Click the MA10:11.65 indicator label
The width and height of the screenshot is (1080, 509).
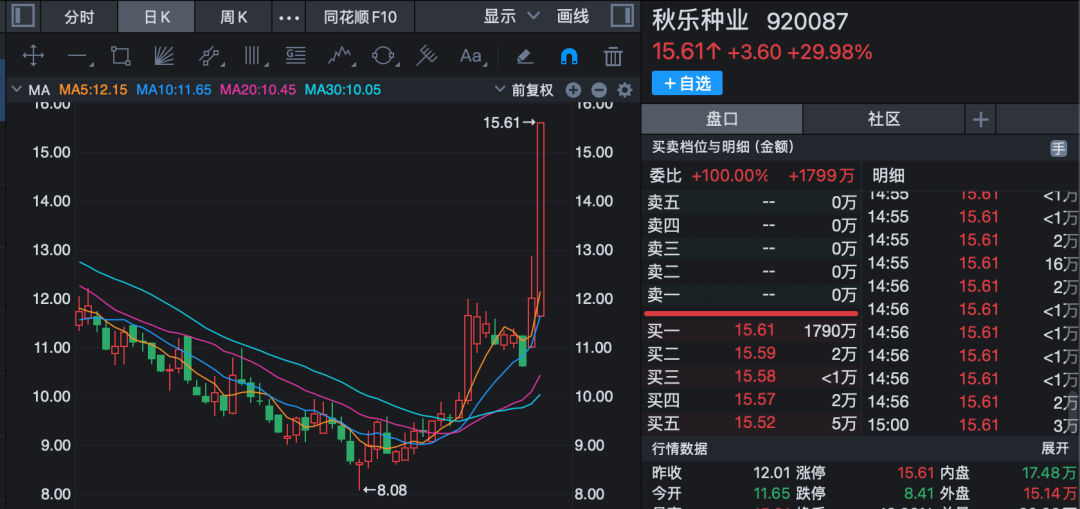[x=174, y=90]
